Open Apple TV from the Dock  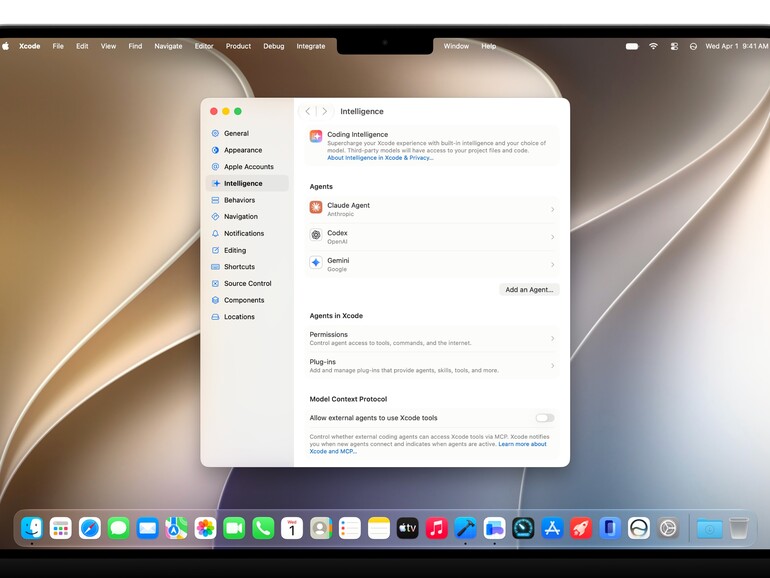408,528
